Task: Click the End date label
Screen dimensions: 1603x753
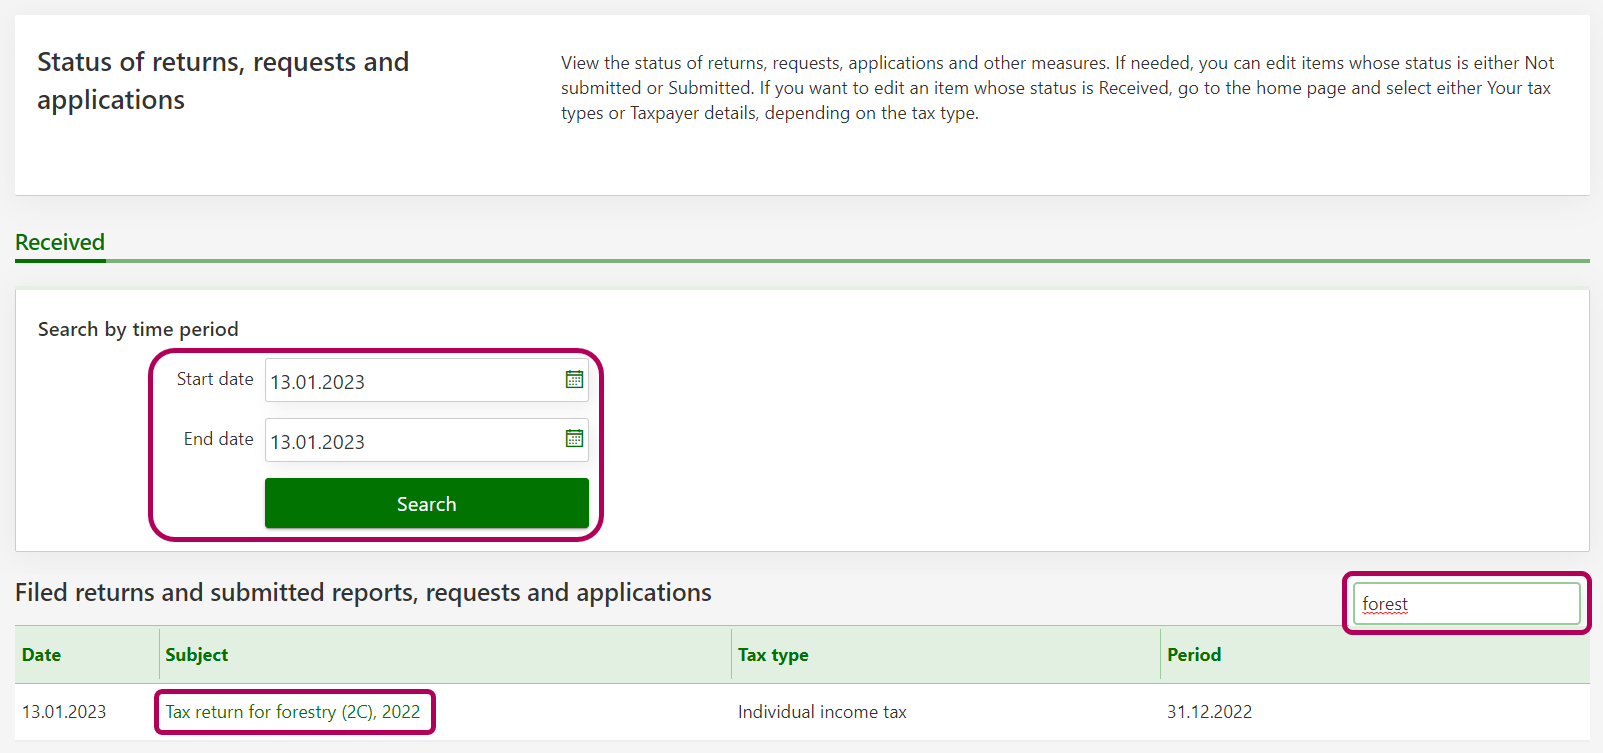Action: point(218,439)
